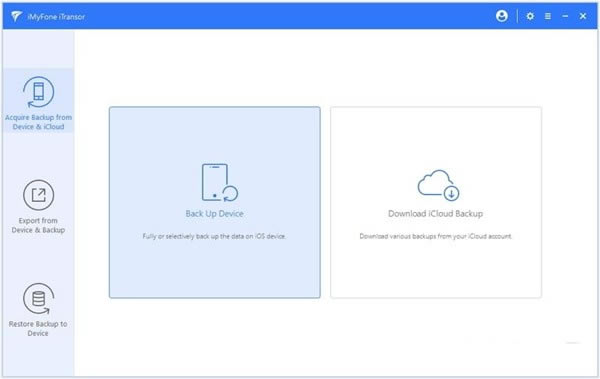The image size is (600, 379).
Task: Click the iMyFone logo in title bar
Action: (x=16, y=16)
